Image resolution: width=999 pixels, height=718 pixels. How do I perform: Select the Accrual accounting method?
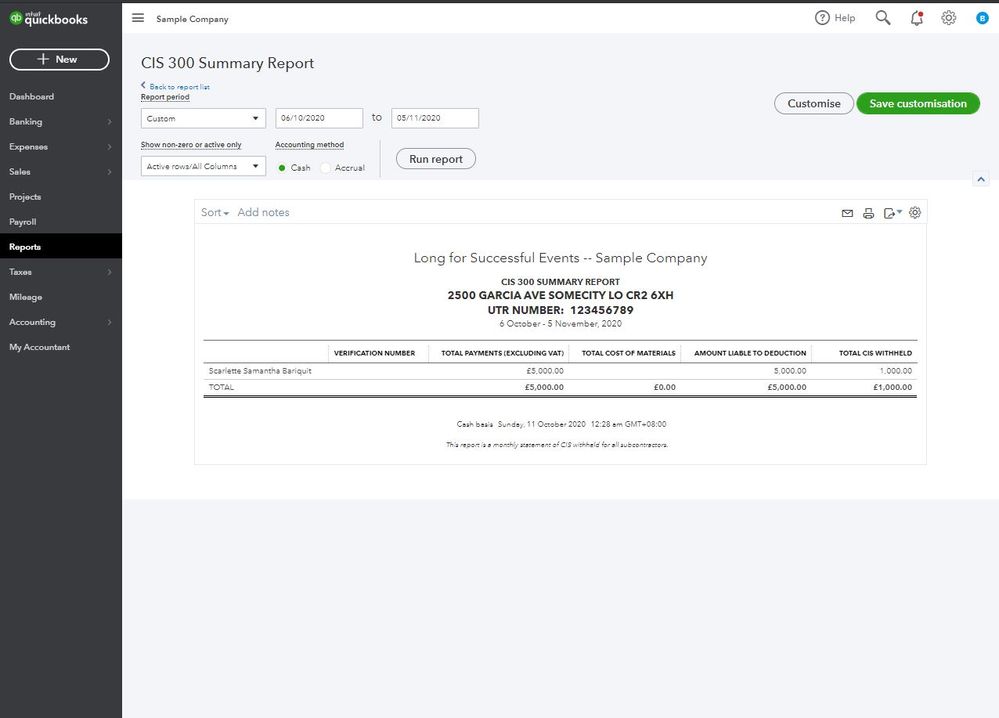tap(326, 168)
